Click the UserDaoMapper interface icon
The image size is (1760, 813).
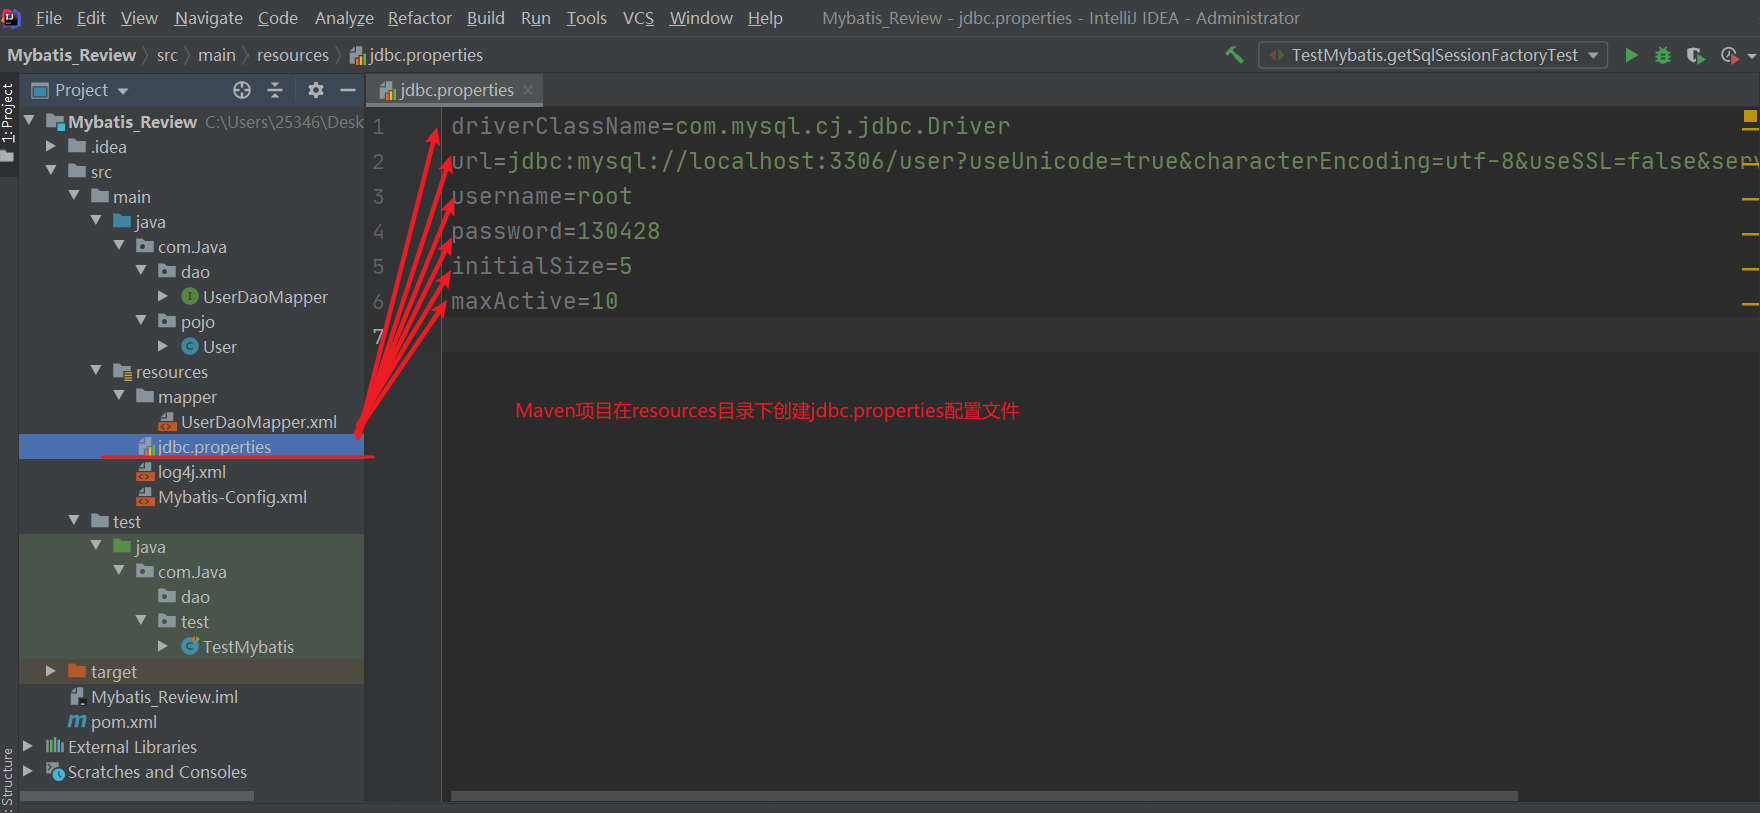pyautogui.click(x=190, y=296)
